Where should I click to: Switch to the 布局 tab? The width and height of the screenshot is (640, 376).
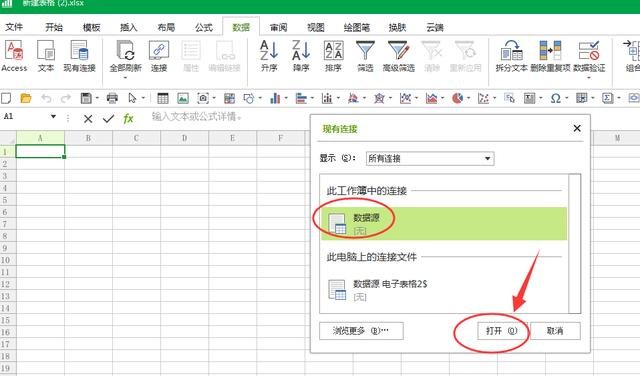166,27
